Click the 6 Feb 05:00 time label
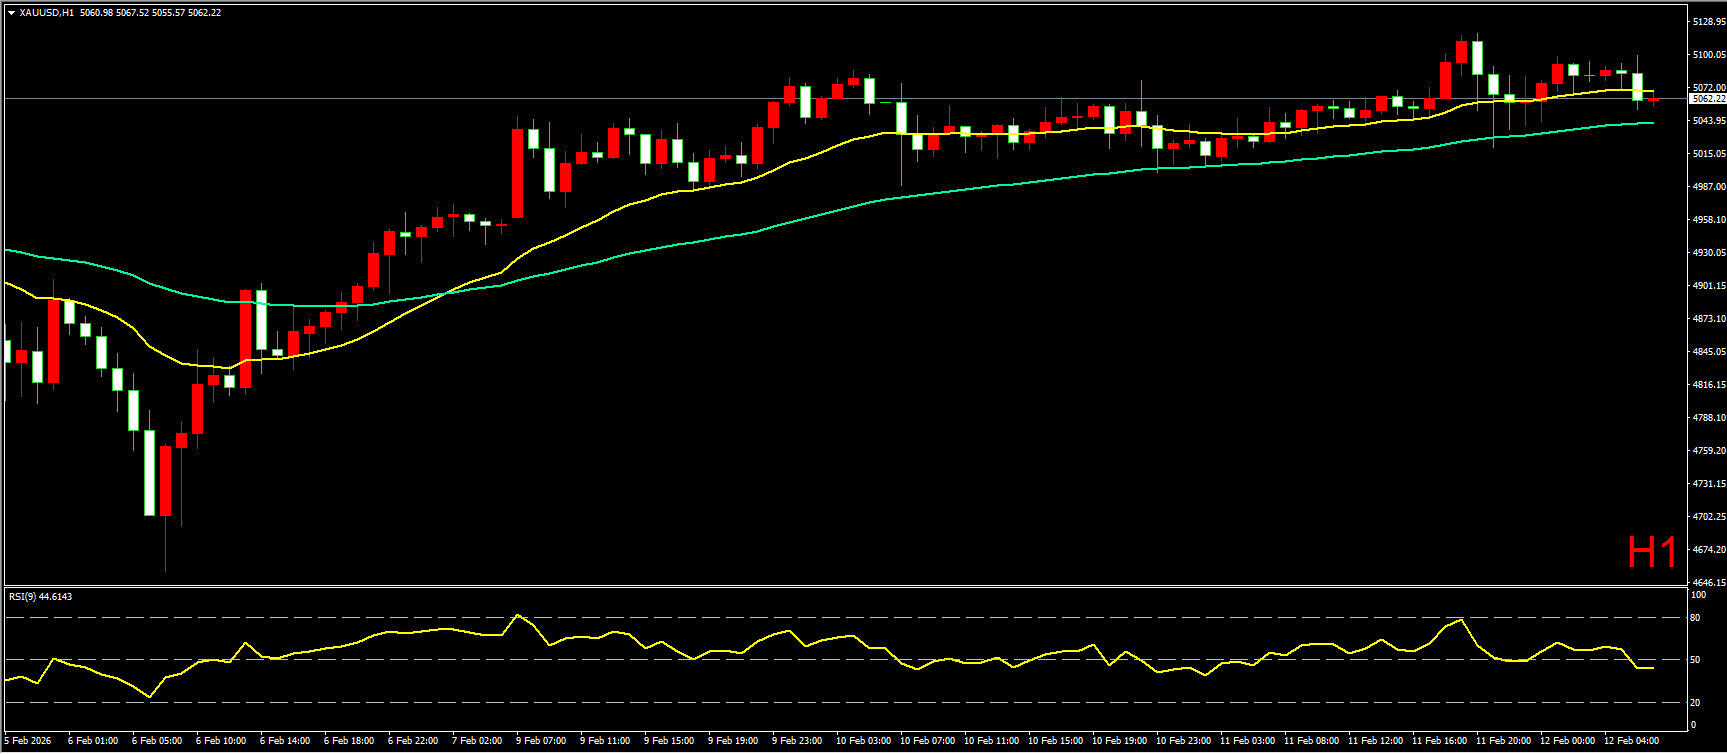Screen dimensions: 1727x754 click(x=157, y=741)
